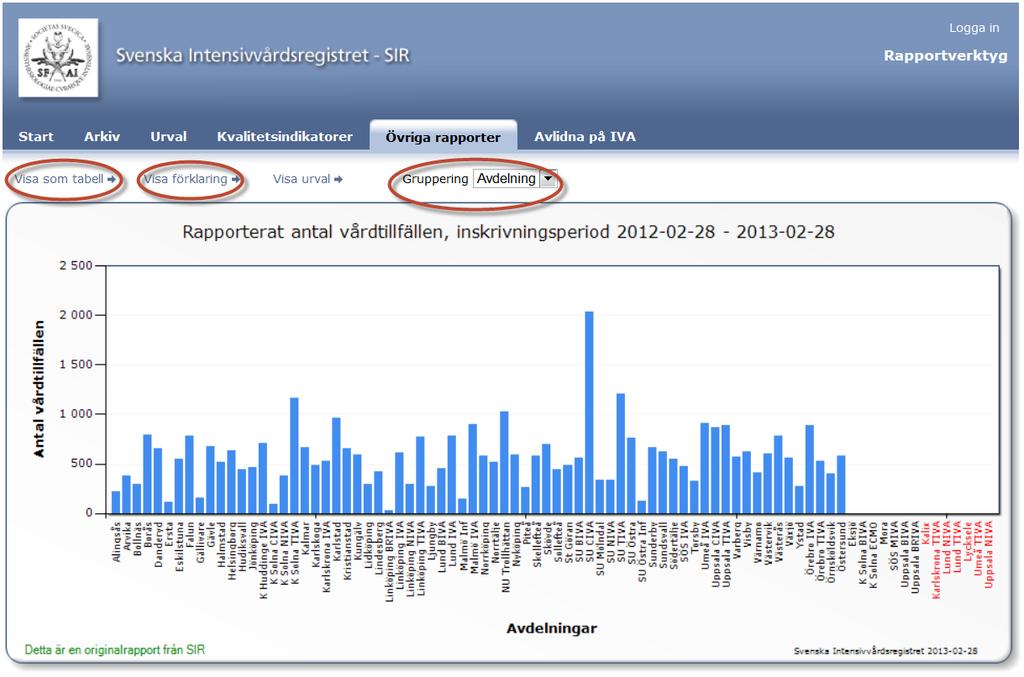Click the Antal vårdtillfällen y-axis label
This screenshot has width=1024, height=677.
click(x=40, y=389)
